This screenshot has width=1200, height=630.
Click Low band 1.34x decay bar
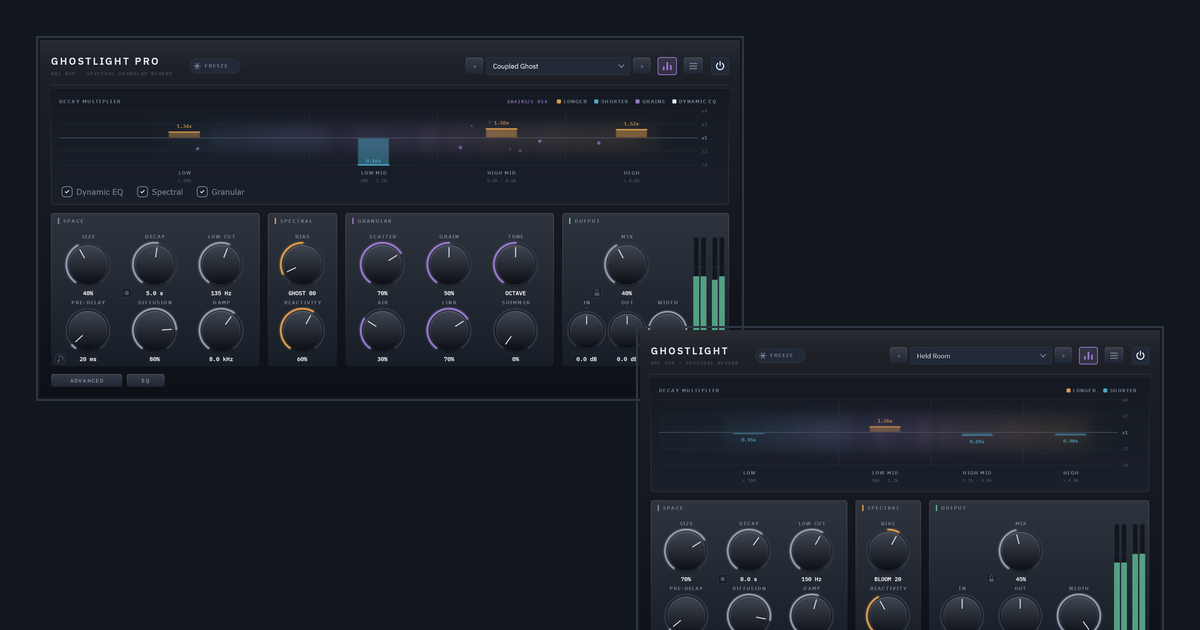pos(184,133)
